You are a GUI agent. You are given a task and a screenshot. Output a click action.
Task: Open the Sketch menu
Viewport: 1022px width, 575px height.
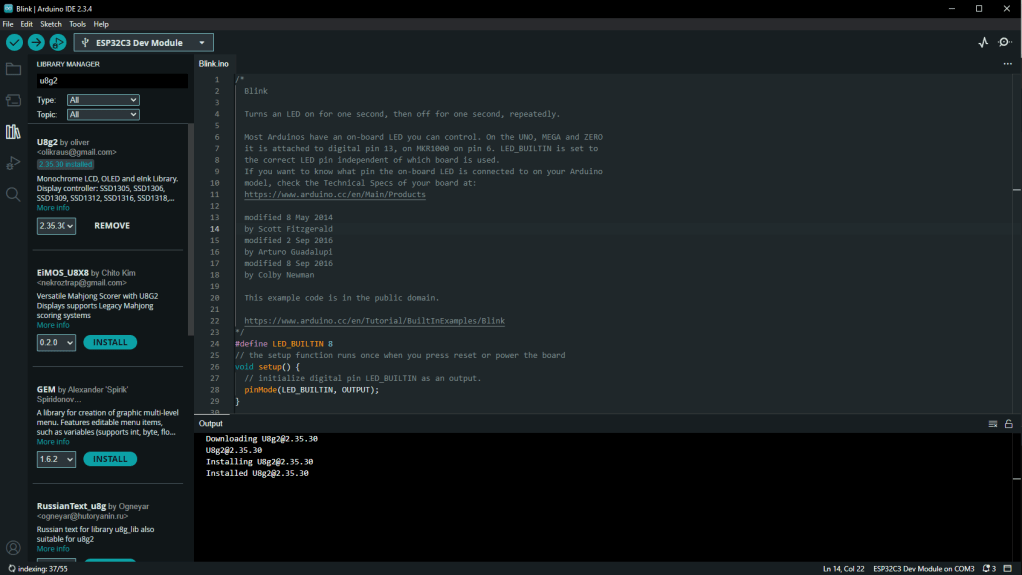click(50, 23)
